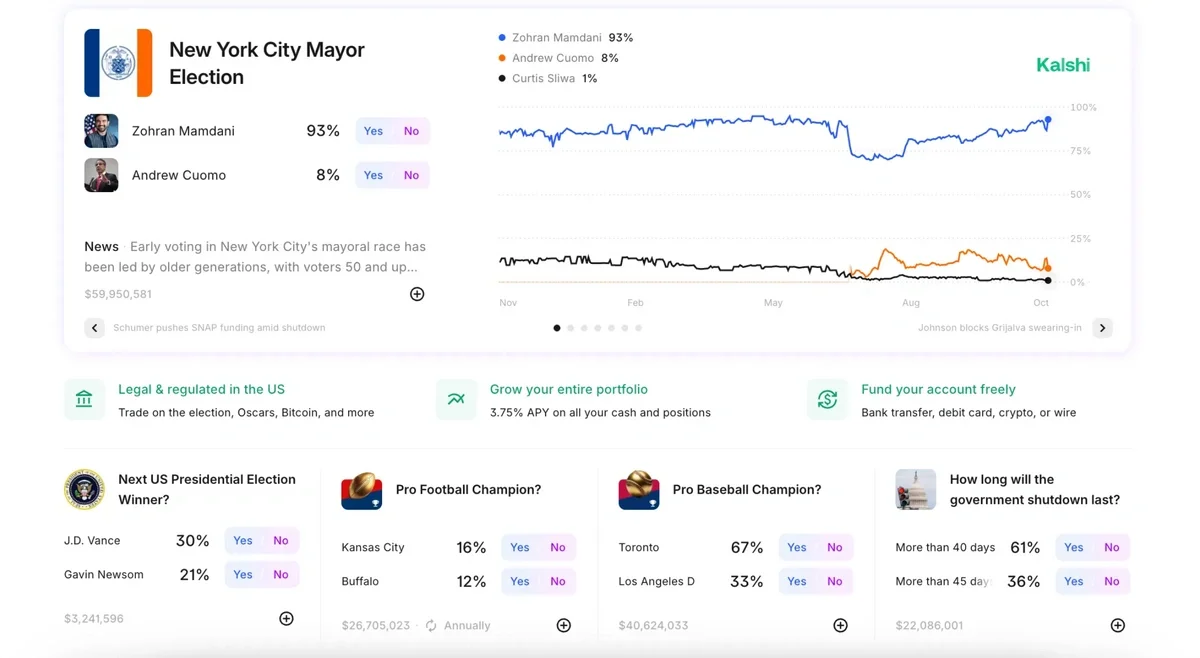Click the bank icon beside Legal & regulated

point(84,400)
